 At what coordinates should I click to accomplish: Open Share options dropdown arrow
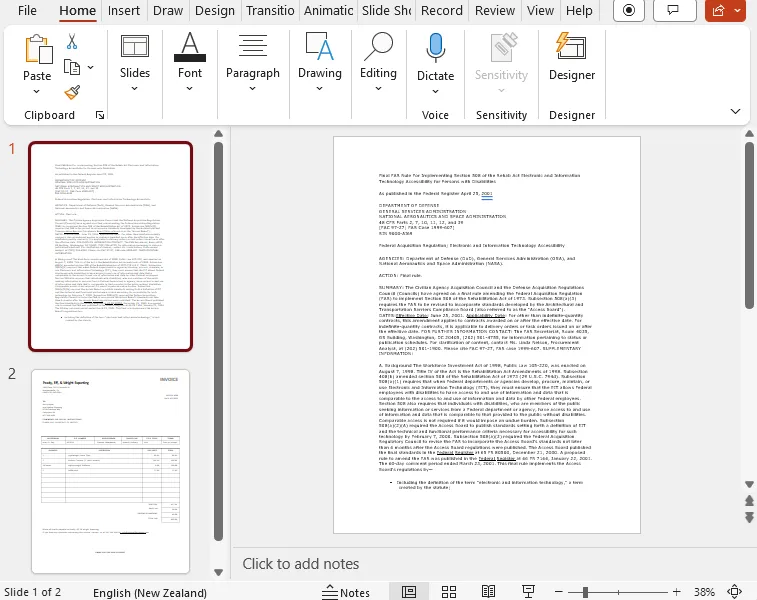click(x=738, y=10)
